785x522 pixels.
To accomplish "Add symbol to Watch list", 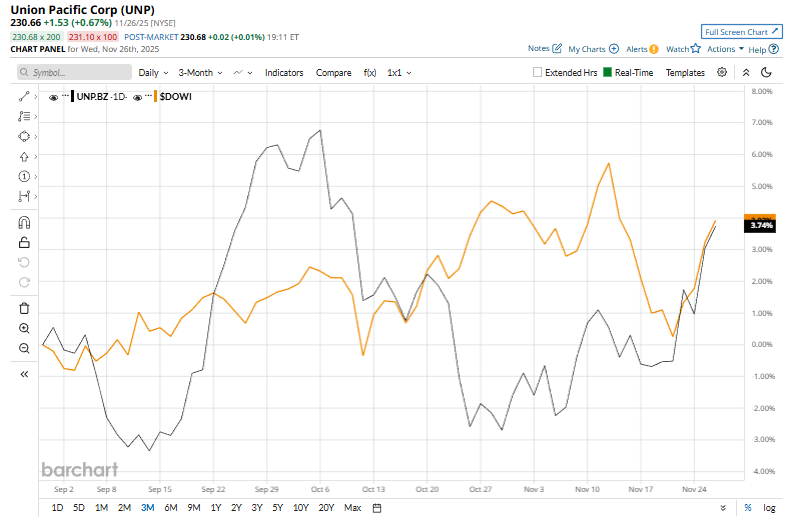I will 683,49.
